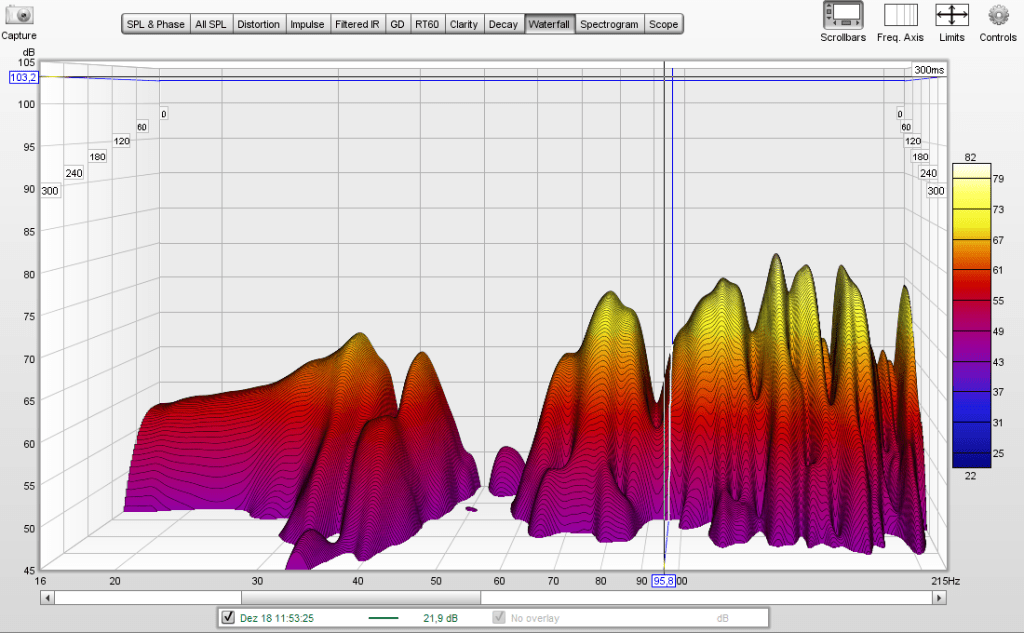This screenshot has width=1024, height=633.
Task: Uncheck the Dez 18 11:53:25 measurement checkbox
Action: point(228,617)
